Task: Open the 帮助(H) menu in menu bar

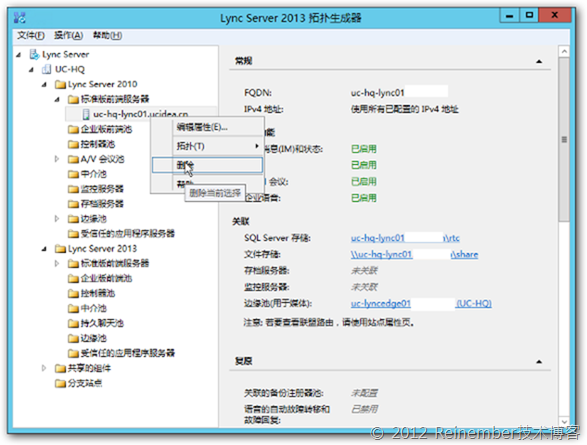Action: pyautogui.click(x=107, y=36)
